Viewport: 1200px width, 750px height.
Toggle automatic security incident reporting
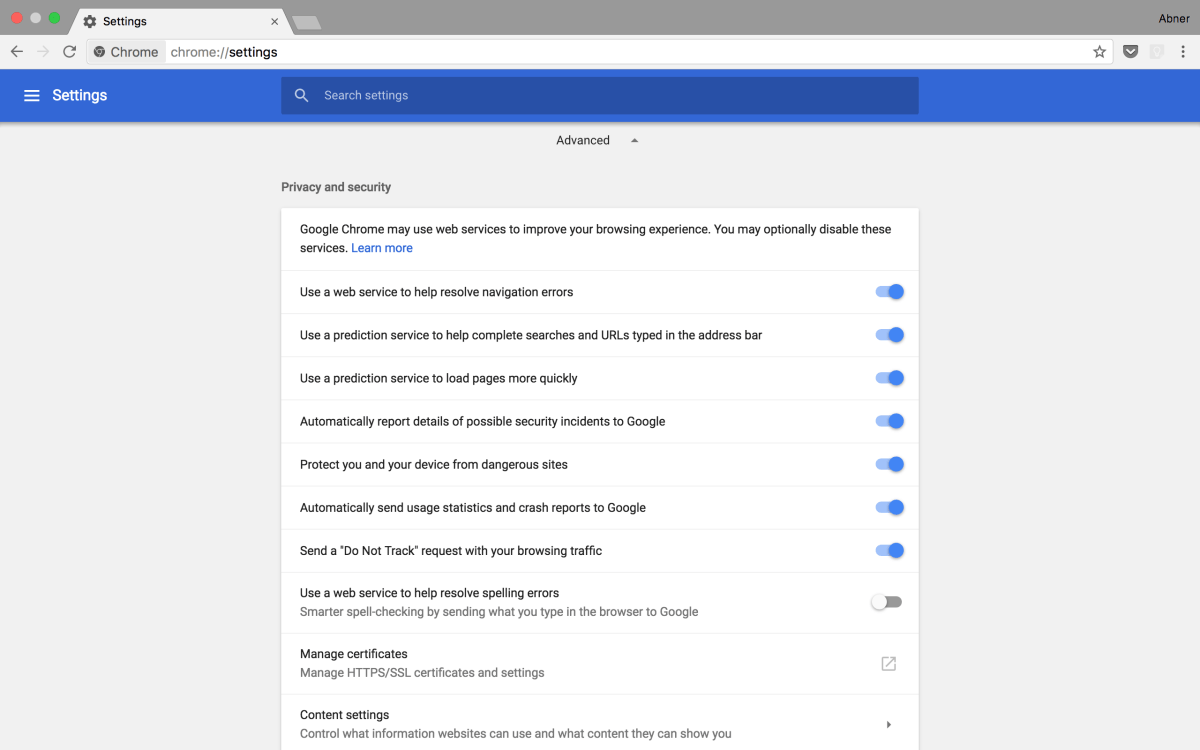(x=889, y=421)
